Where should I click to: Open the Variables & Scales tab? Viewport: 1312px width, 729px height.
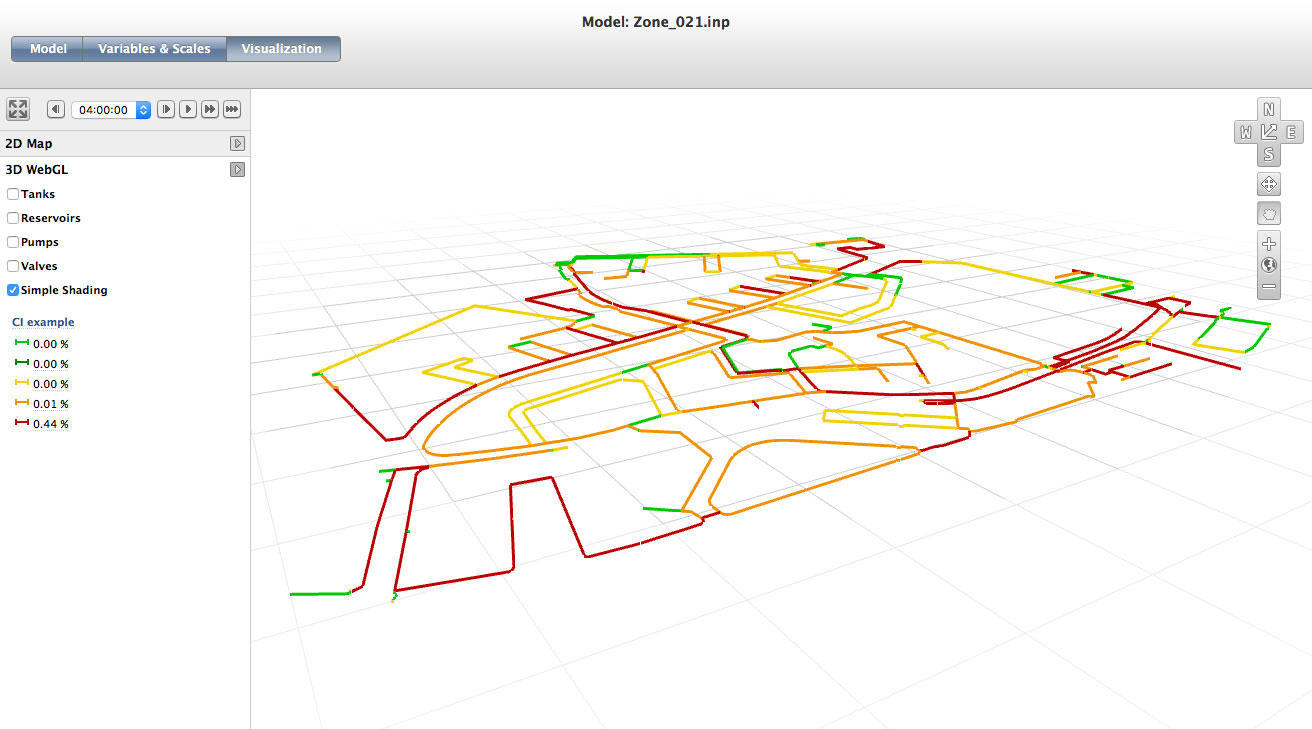coord(155,49)
